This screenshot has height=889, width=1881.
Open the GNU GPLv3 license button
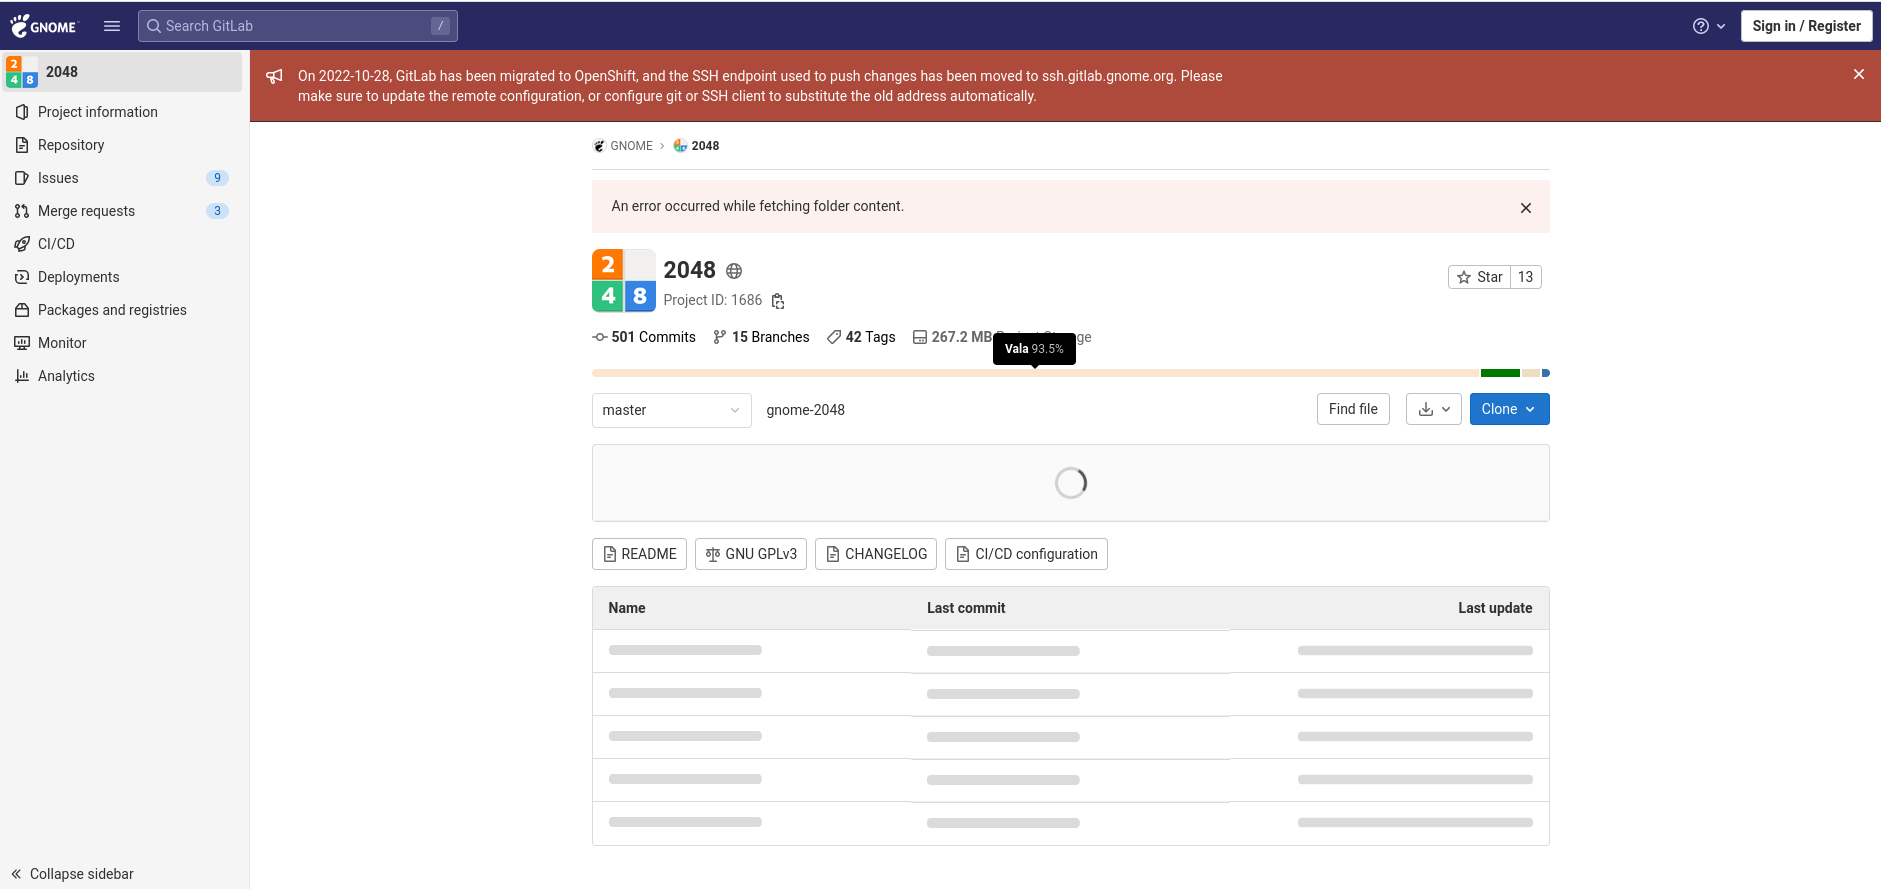[x=751, y=554]
